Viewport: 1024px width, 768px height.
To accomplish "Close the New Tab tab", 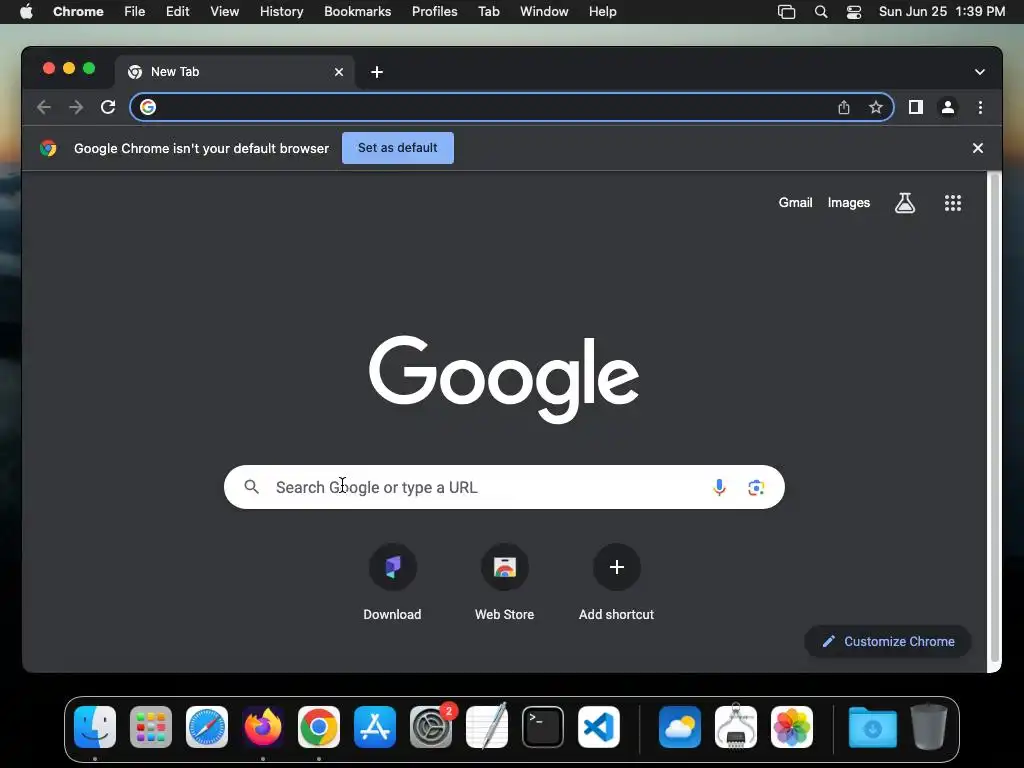I will pos(339,72).
